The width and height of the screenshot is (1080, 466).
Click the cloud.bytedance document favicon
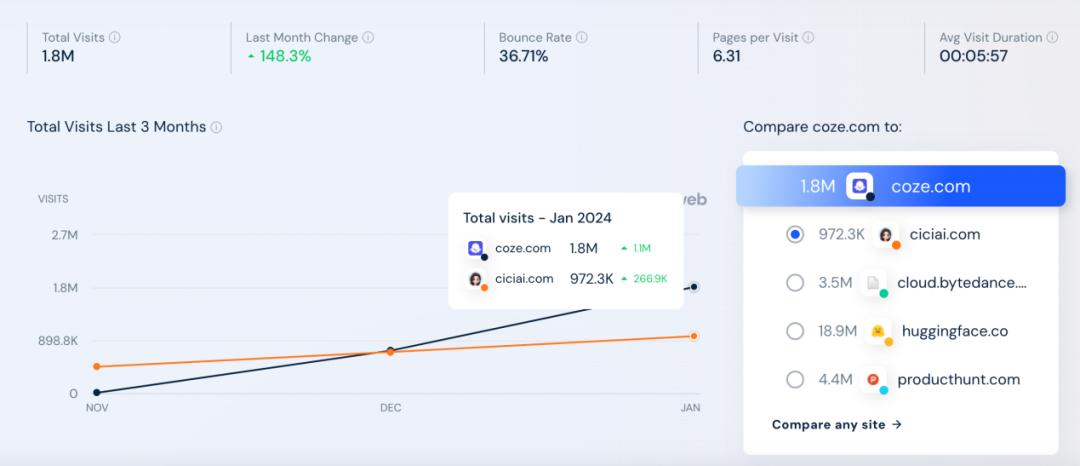click(x=873, y=283)
